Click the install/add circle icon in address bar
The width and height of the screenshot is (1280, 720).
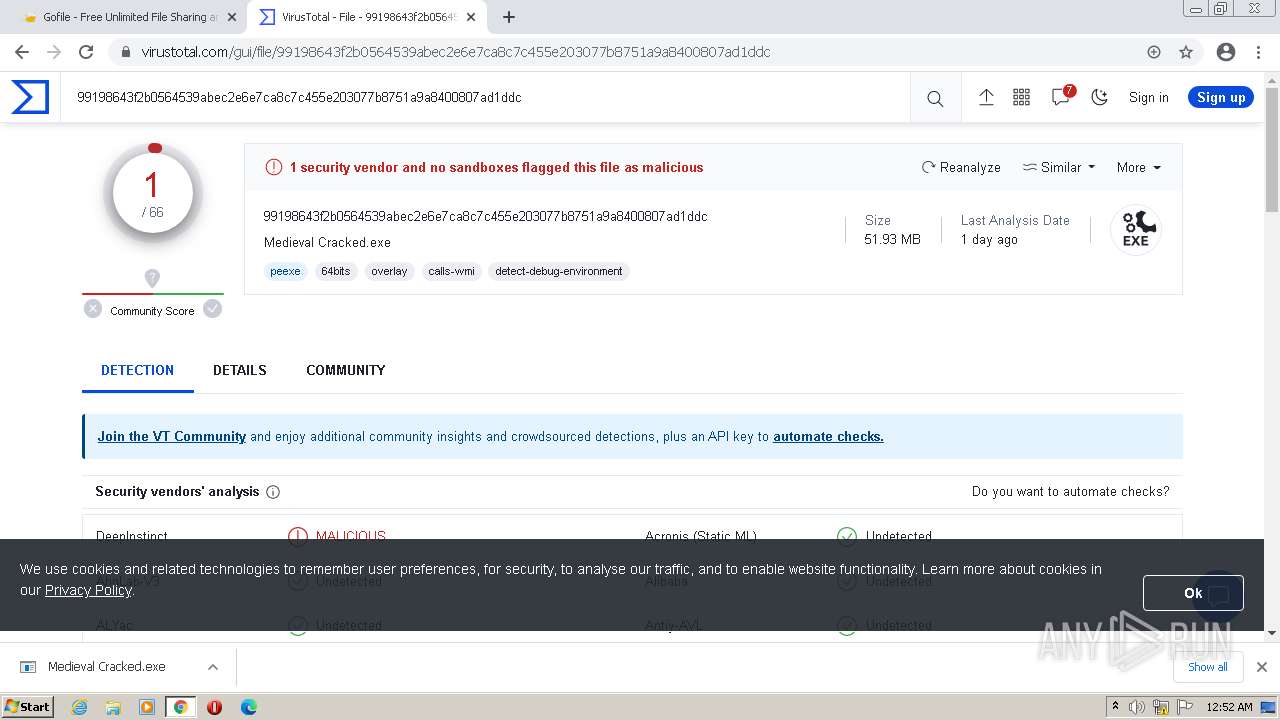1154,52
